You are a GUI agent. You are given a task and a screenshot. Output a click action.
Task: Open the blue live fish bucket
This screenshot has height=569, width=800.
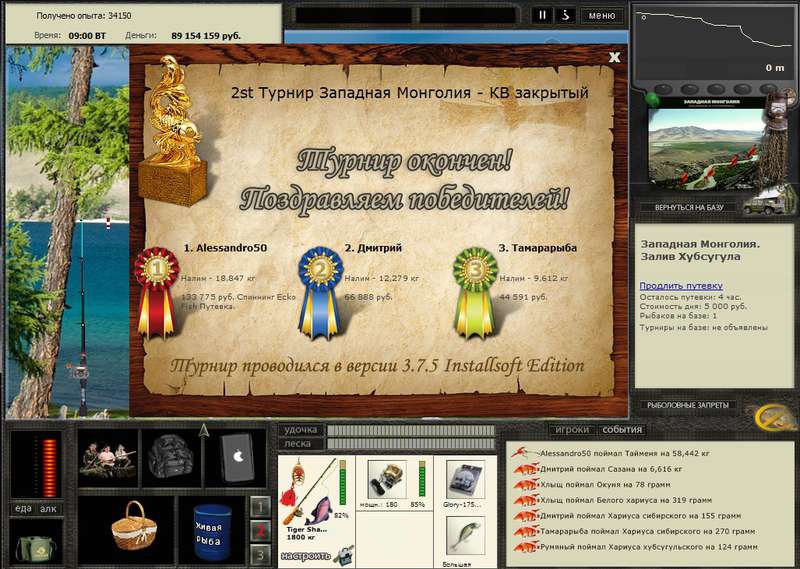pyautogui.click(x=211, y=531)
